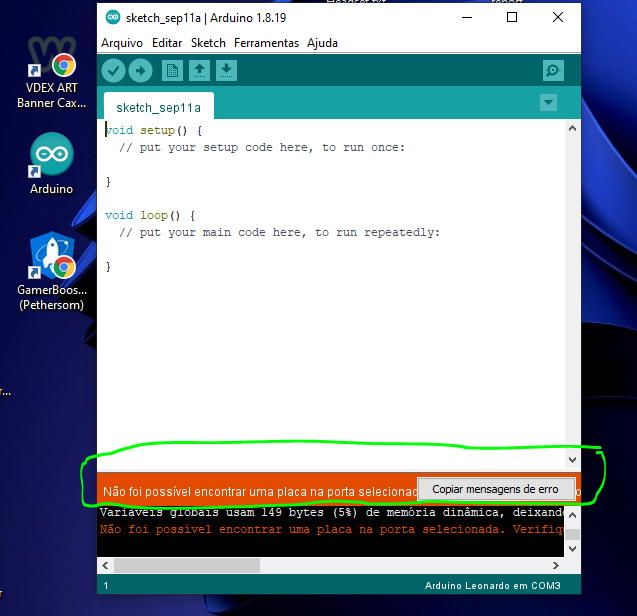Select the Arduino desktop shortcut icon
Screen dimensions: 637x616
click(x=52, y=163)
